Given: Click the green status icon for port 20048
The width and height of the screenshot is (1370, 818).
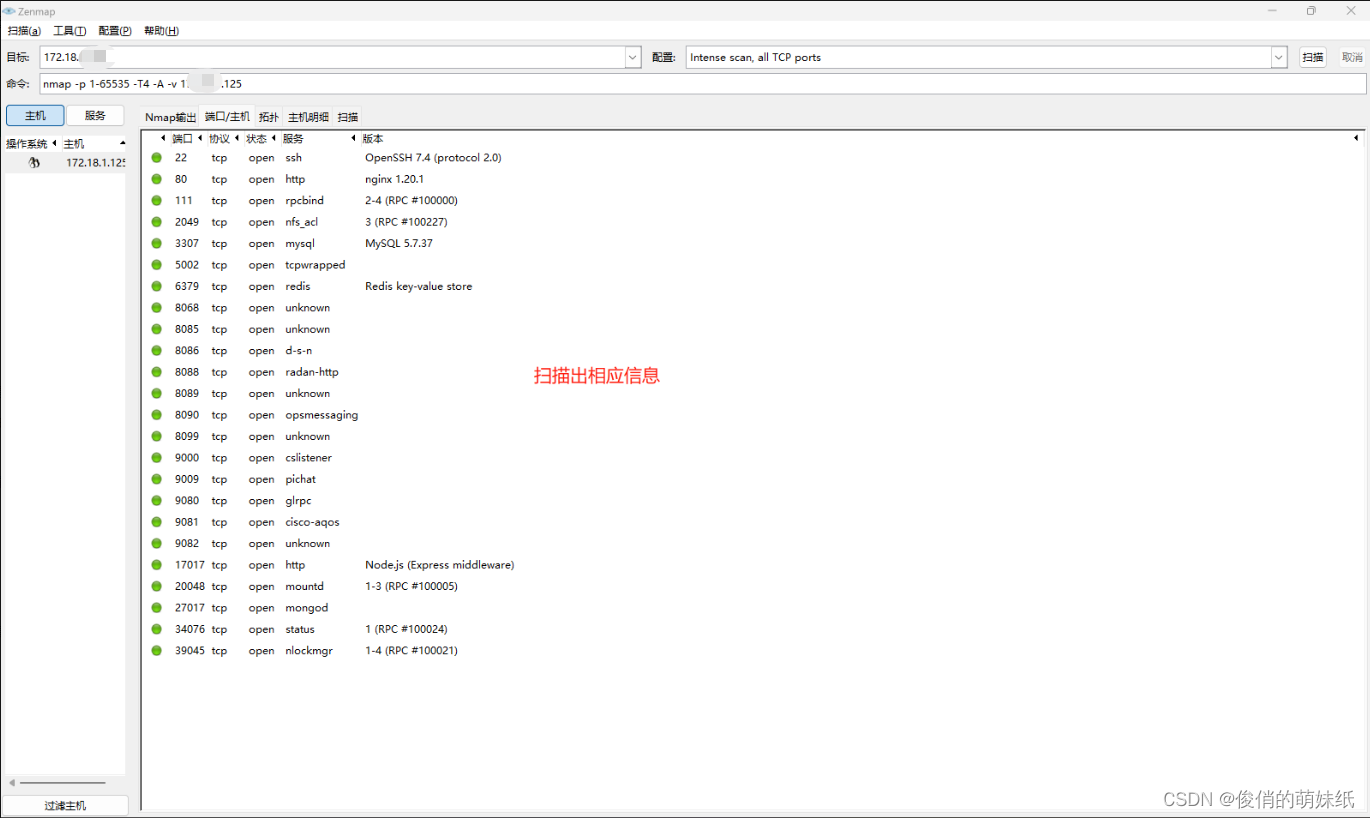Looking at the screenshot, I should point(156,586).
